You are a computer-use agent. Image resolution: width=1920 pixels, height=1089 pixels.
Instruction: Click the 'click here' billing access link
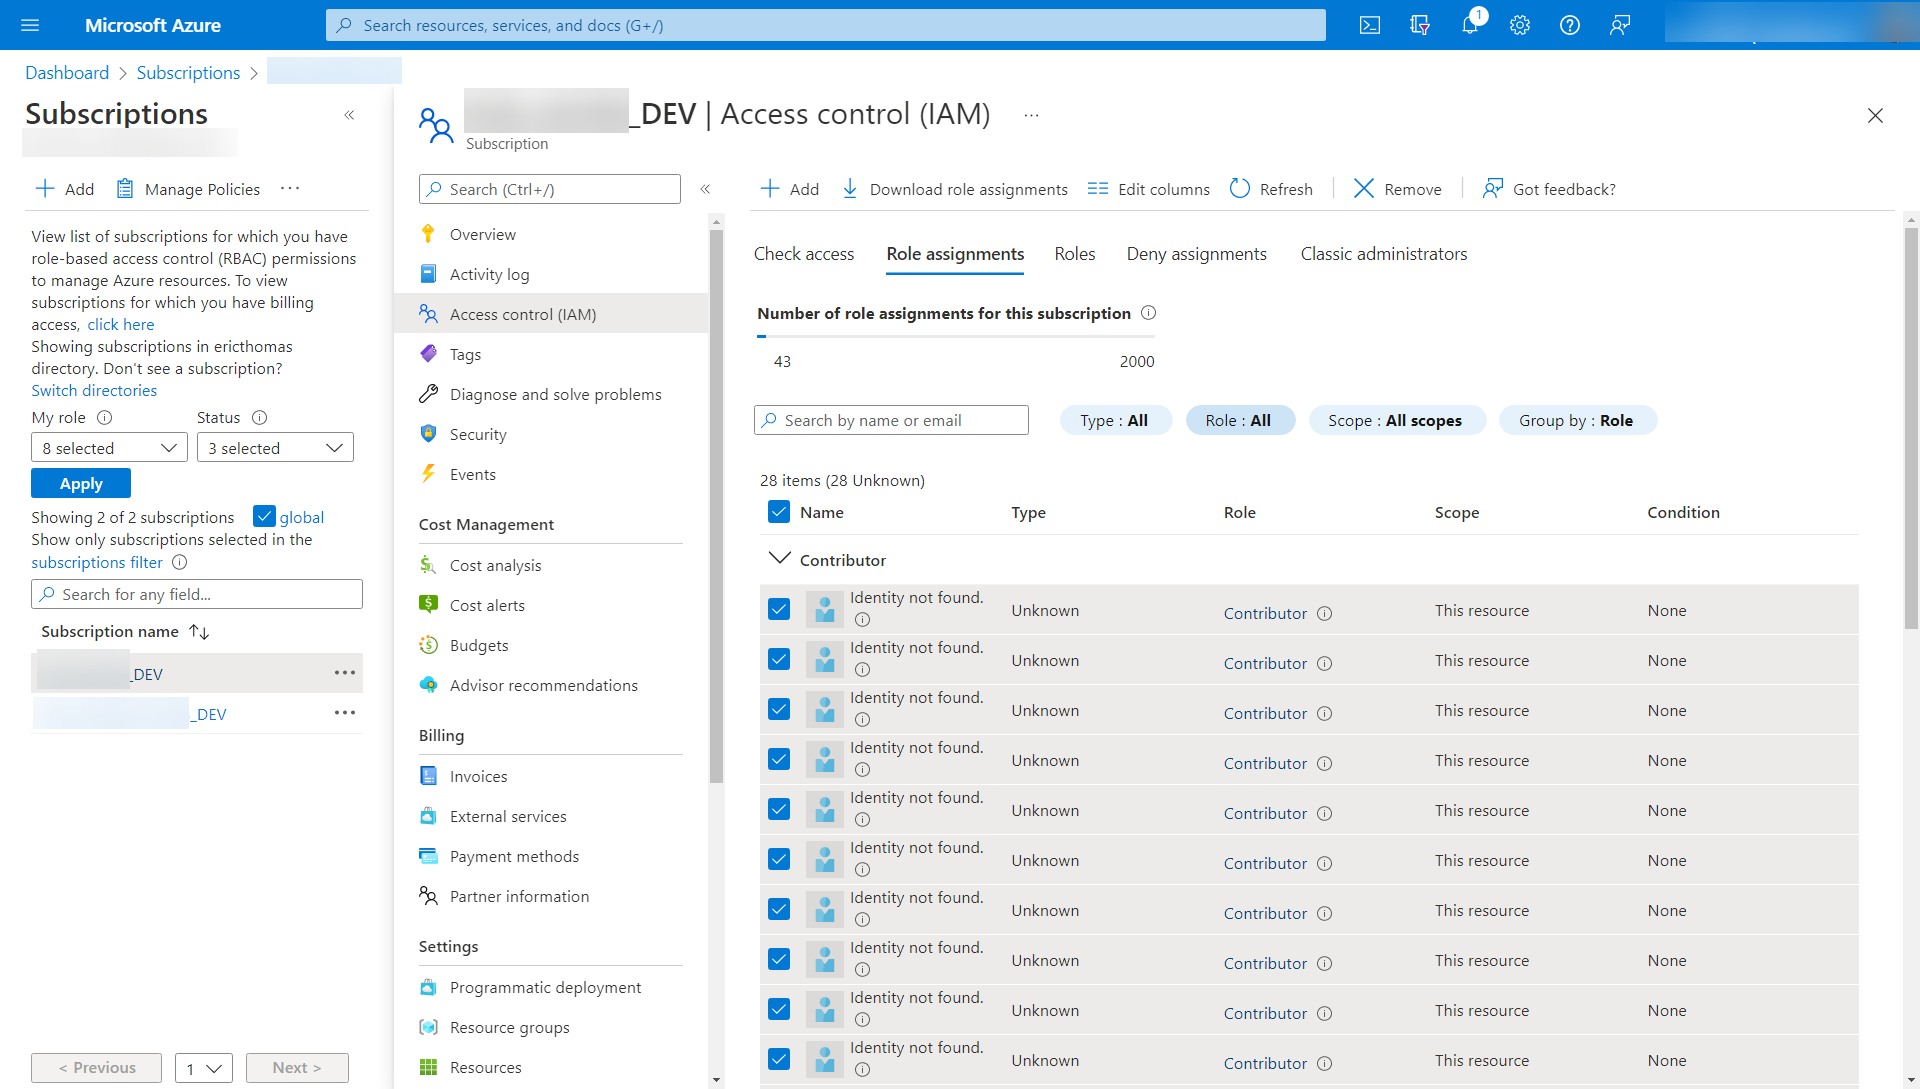[x=121, y=325]
